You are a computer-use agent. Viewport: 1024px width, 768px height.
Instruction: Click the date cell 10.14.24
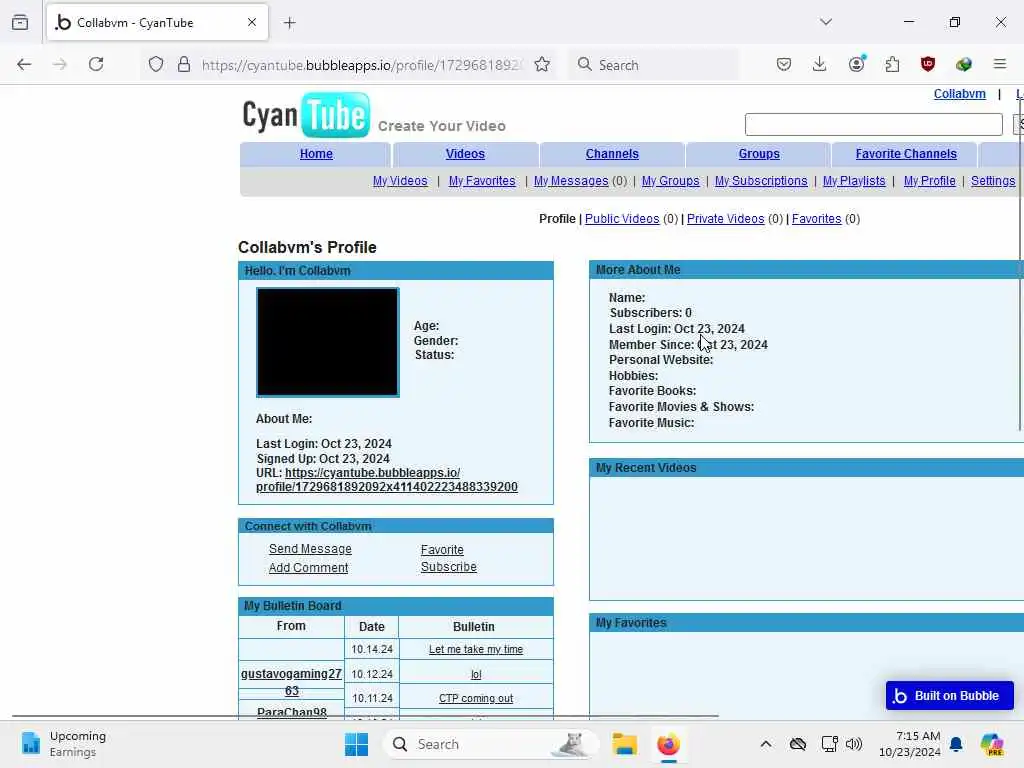pyautogui.click(x=372, y=650)
